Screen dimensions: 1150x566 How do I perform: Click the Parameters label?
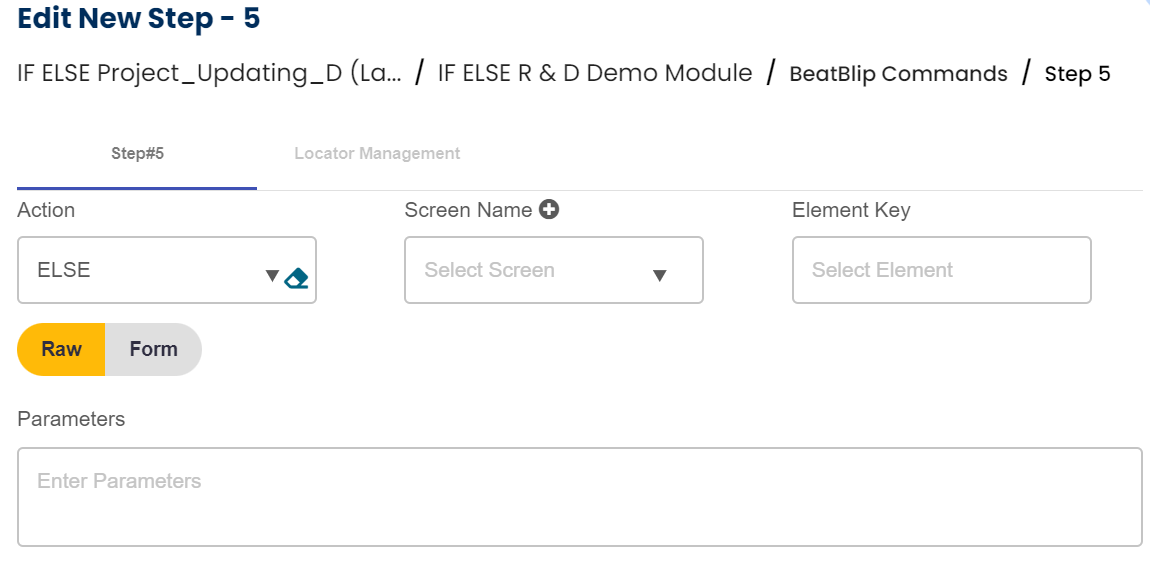click(x=71, y=419)
